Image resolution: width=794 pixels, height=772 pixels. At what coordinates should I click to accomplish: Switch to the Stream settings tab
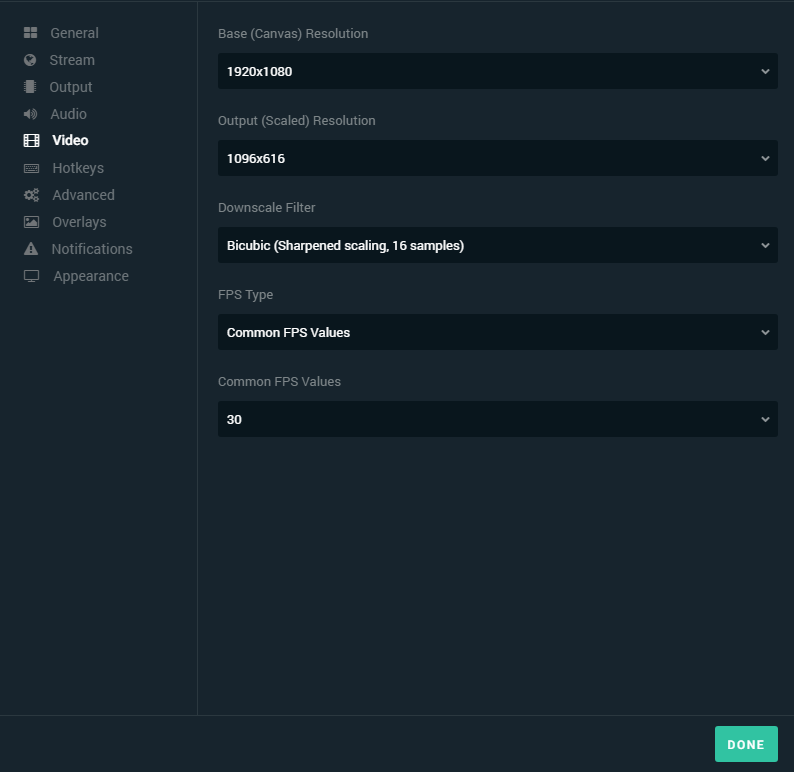tap(72, 60)
